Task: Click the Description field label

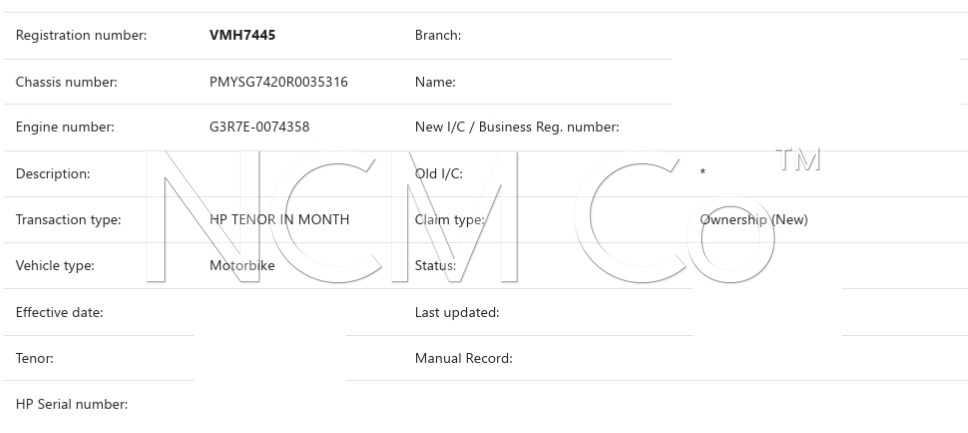Action: click(x=53, y=174)
